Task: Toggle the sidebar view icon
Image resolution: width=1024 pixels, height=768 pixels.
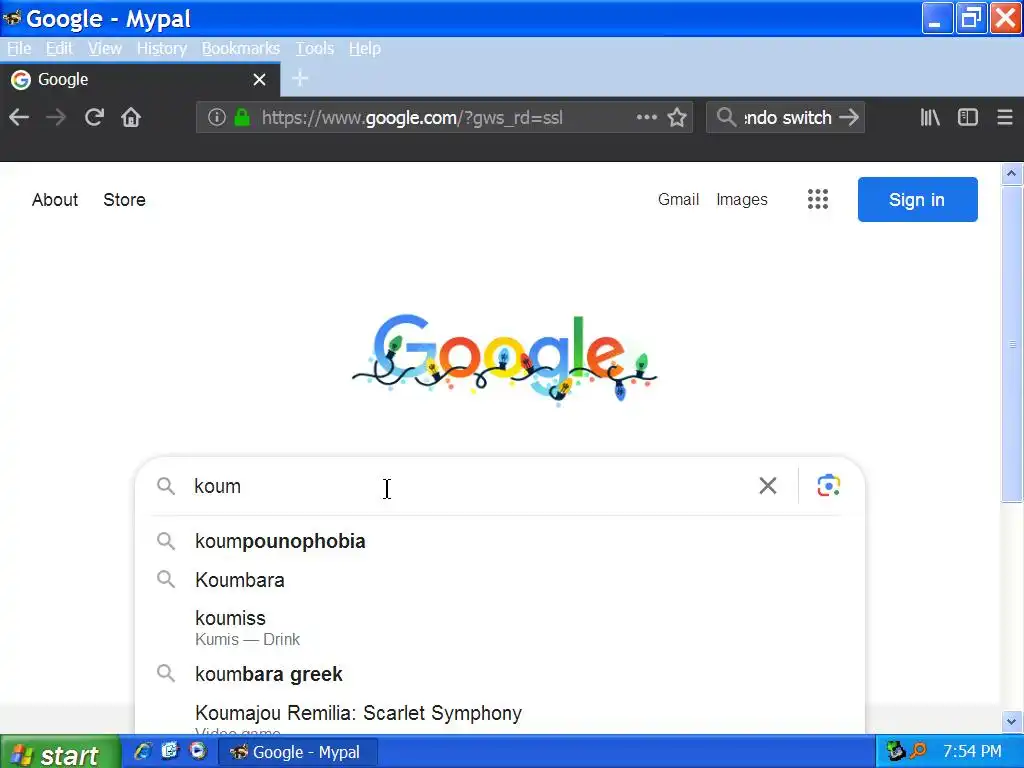Action: (968, 118)
